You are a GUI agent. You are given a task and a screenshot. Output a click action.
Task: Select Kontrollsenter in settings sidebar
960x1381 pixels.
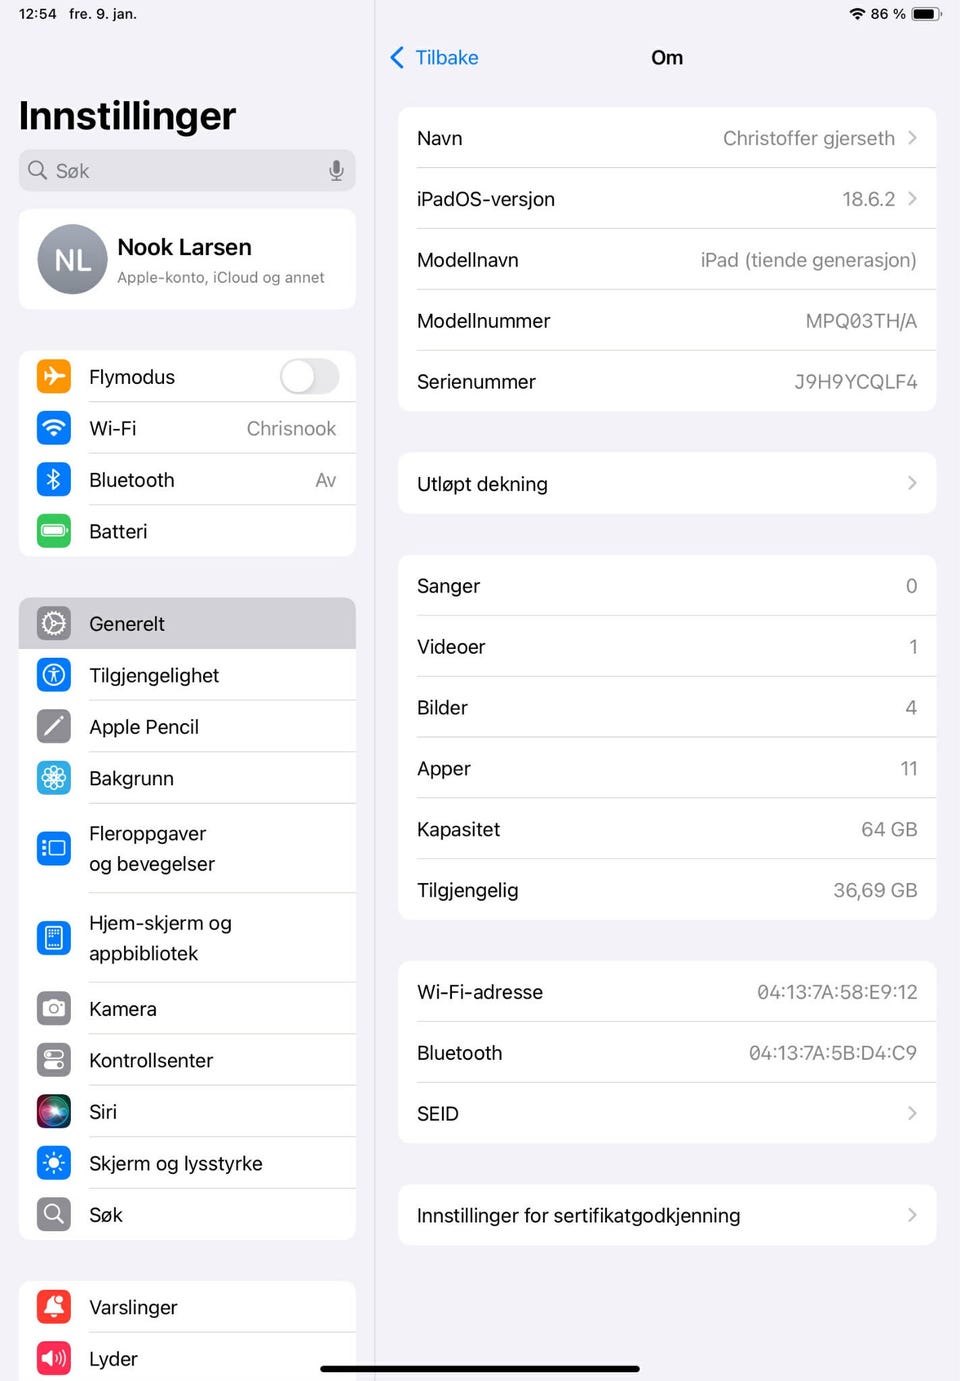pyautogui.click(x=187, y=1060)
